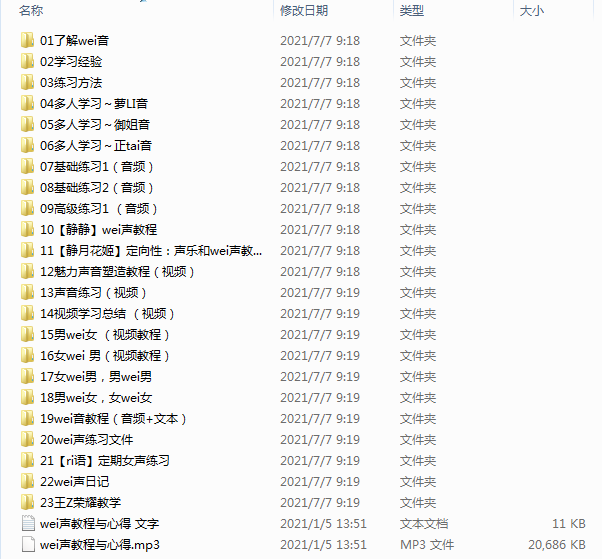The width and height of the screenshot is (602, 559).
Task: Select the 20,686 KB size cell
Action: [557, 544]
